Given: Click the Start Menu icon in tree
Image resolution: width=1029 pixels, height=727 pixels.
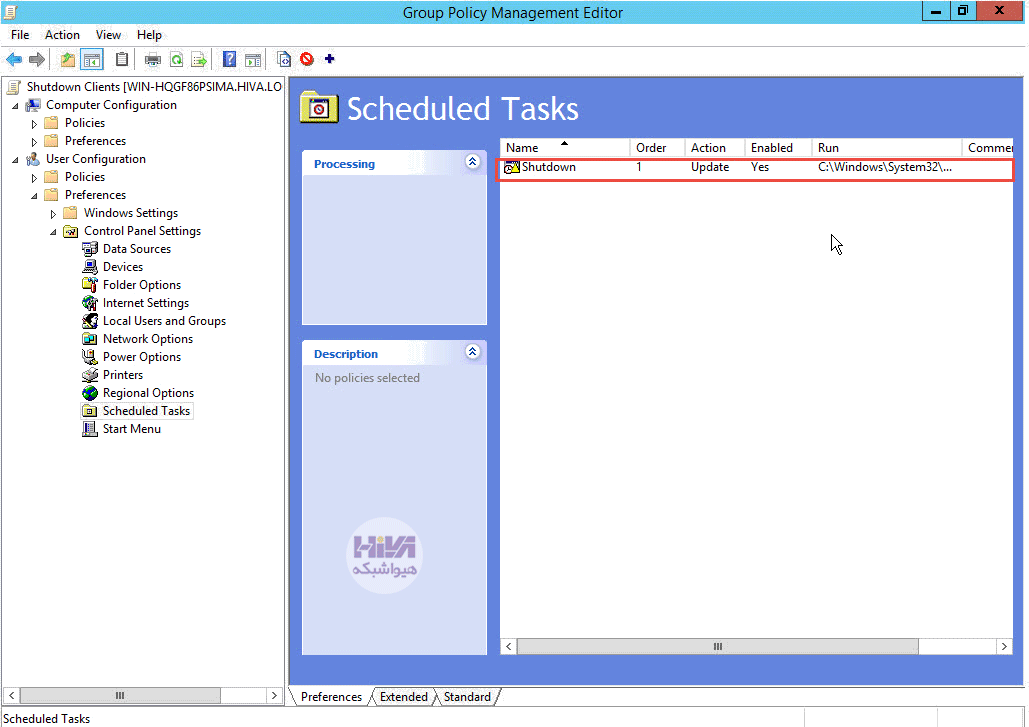Looking at the screenshot, I should click(x=90, y=429).
